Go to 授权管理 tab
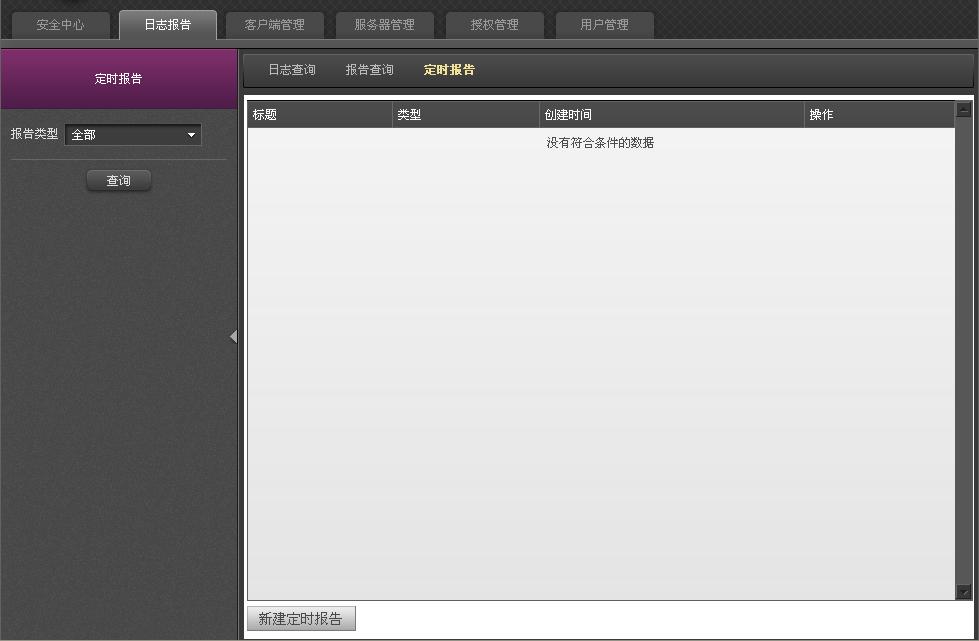The width and height of the screenshot is (979, 641). [x=494, y=25]
